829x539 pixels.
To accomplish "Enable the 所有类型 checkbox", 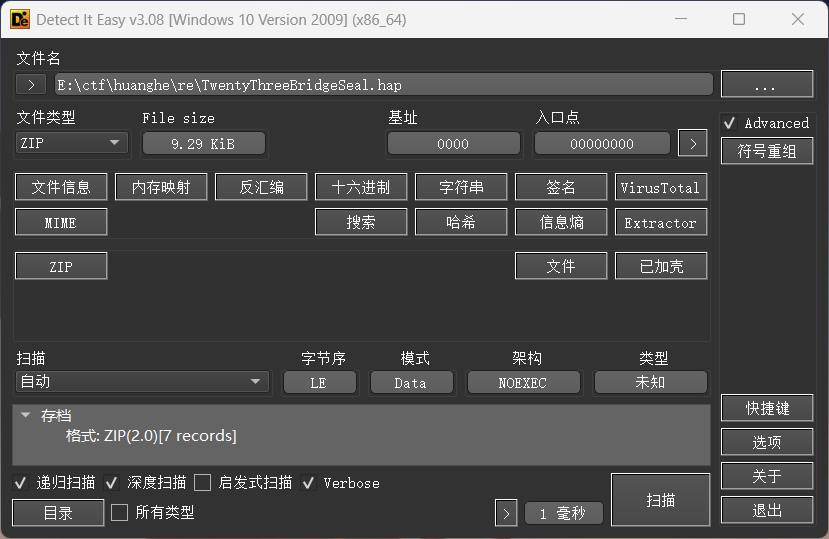I will pos(119,512).
